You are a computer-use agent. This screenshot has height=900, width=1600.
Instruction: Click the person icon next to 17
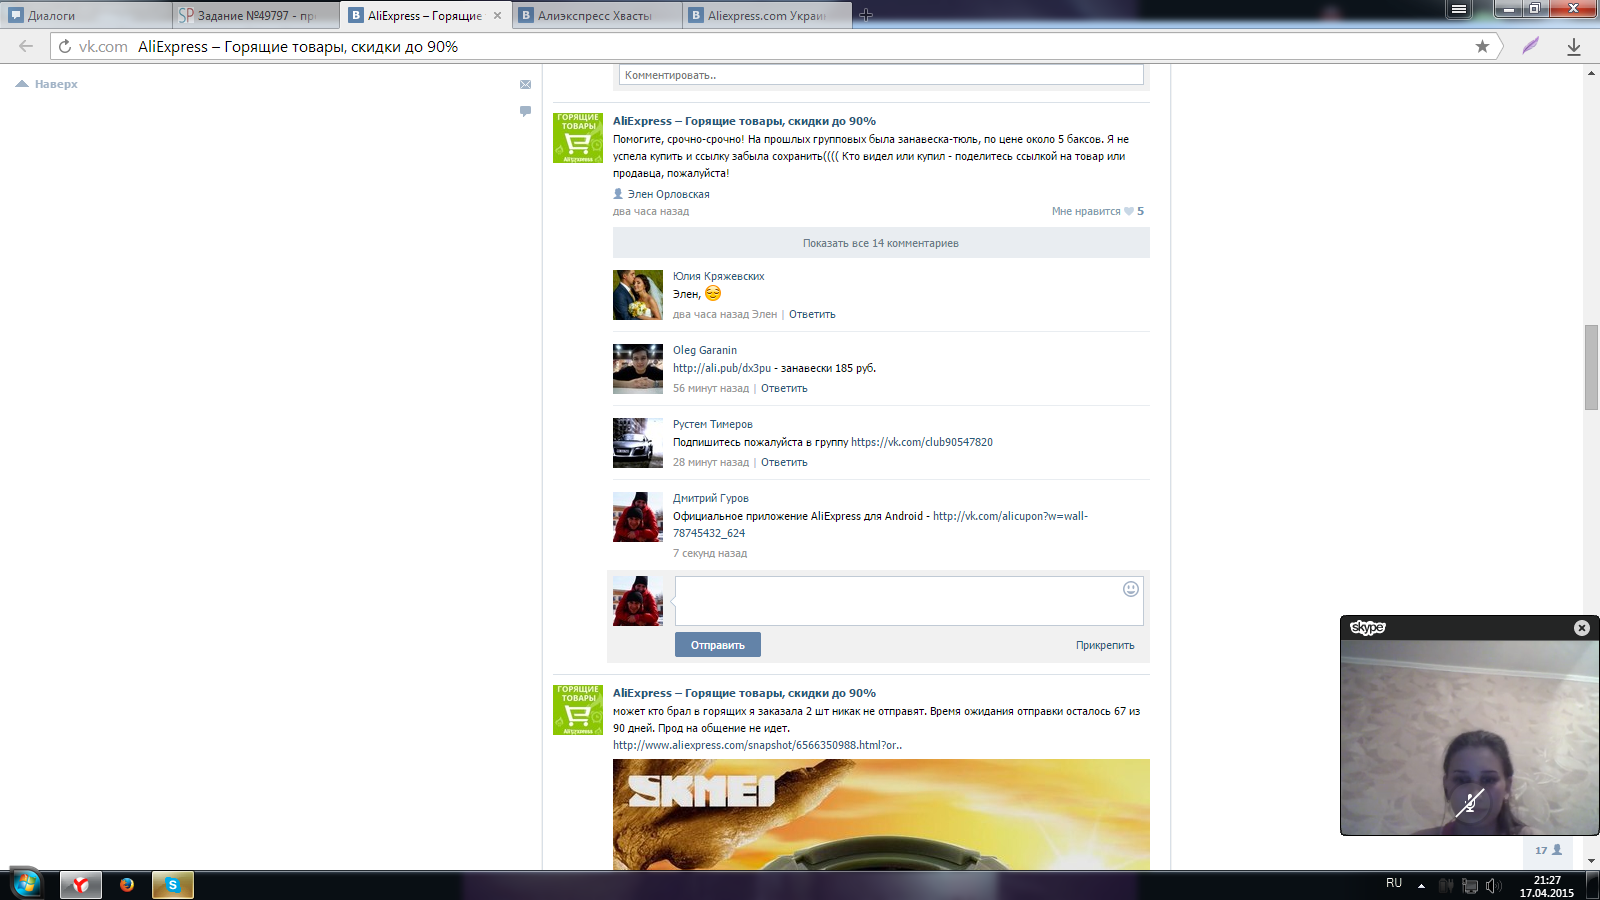(x=1557, y=850)
